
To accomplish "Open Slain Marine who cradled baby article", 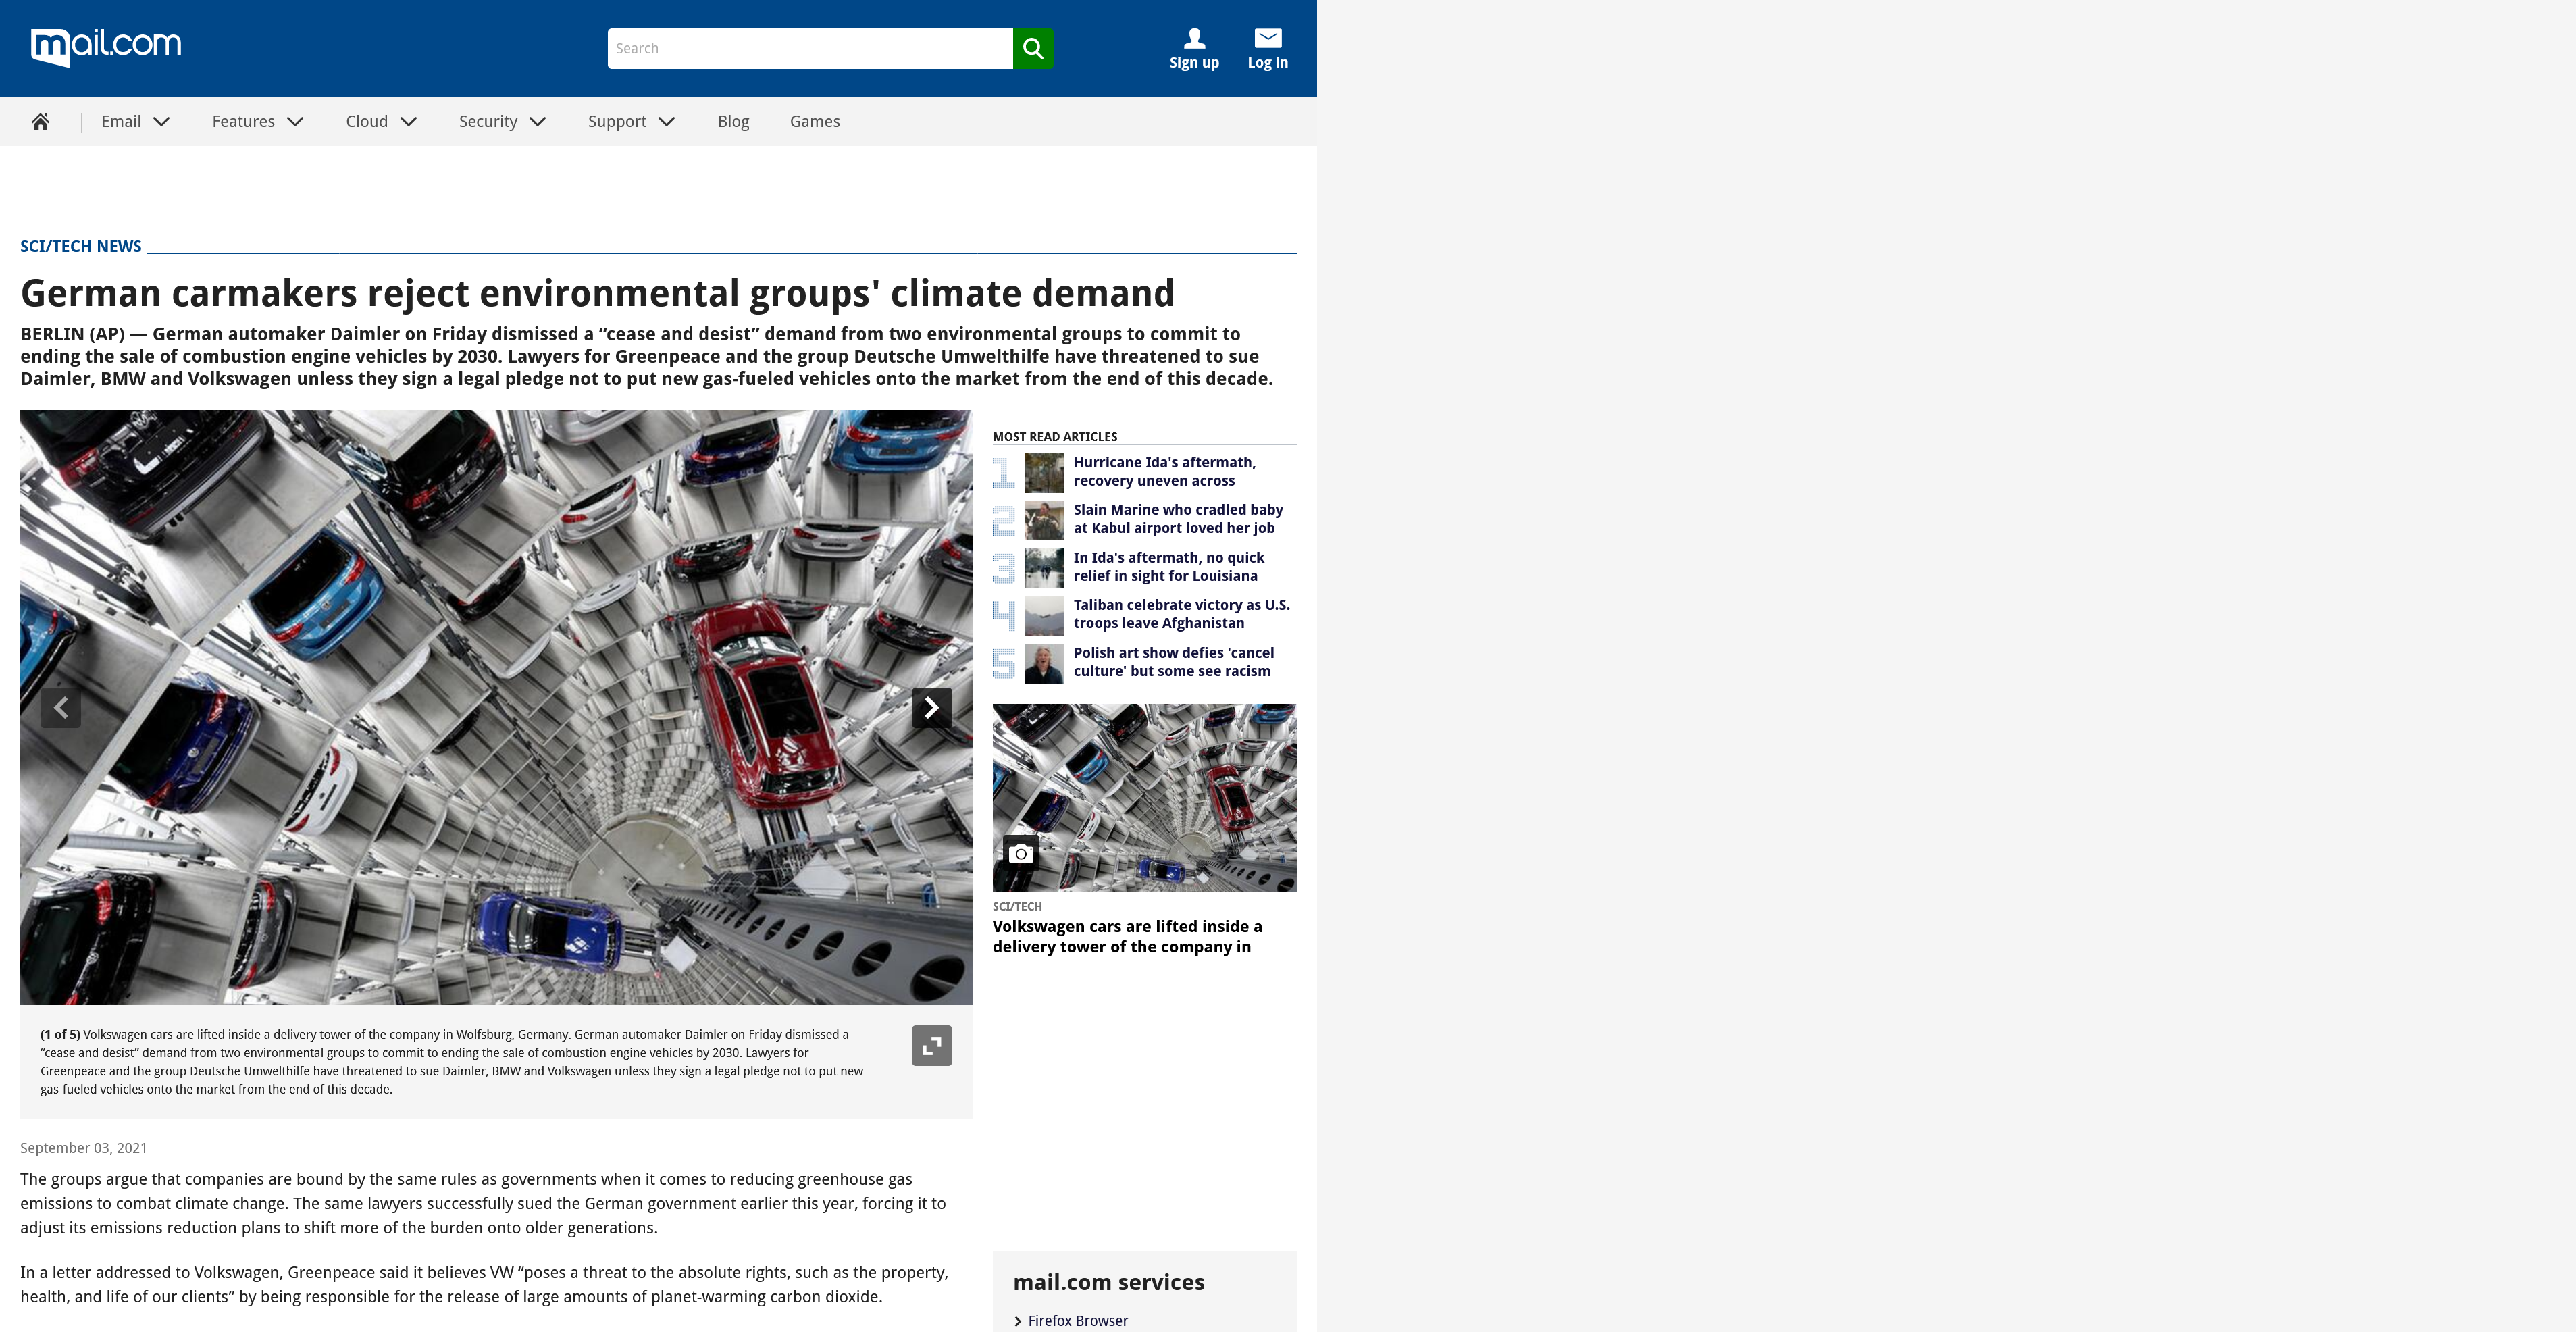I will point(1178,519).
